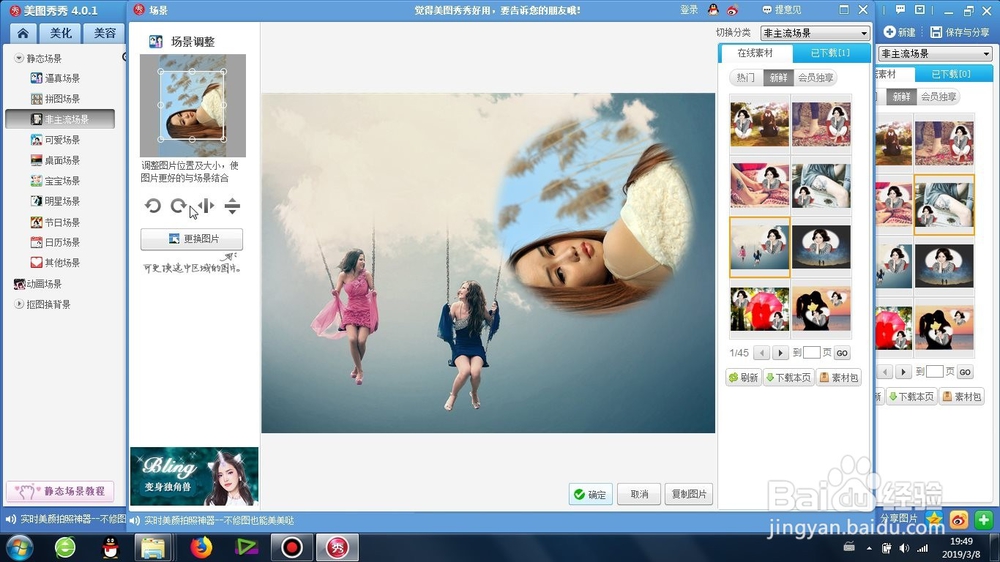Go to previous material page in dialog
1000x562 pixels.
(761, 353)
